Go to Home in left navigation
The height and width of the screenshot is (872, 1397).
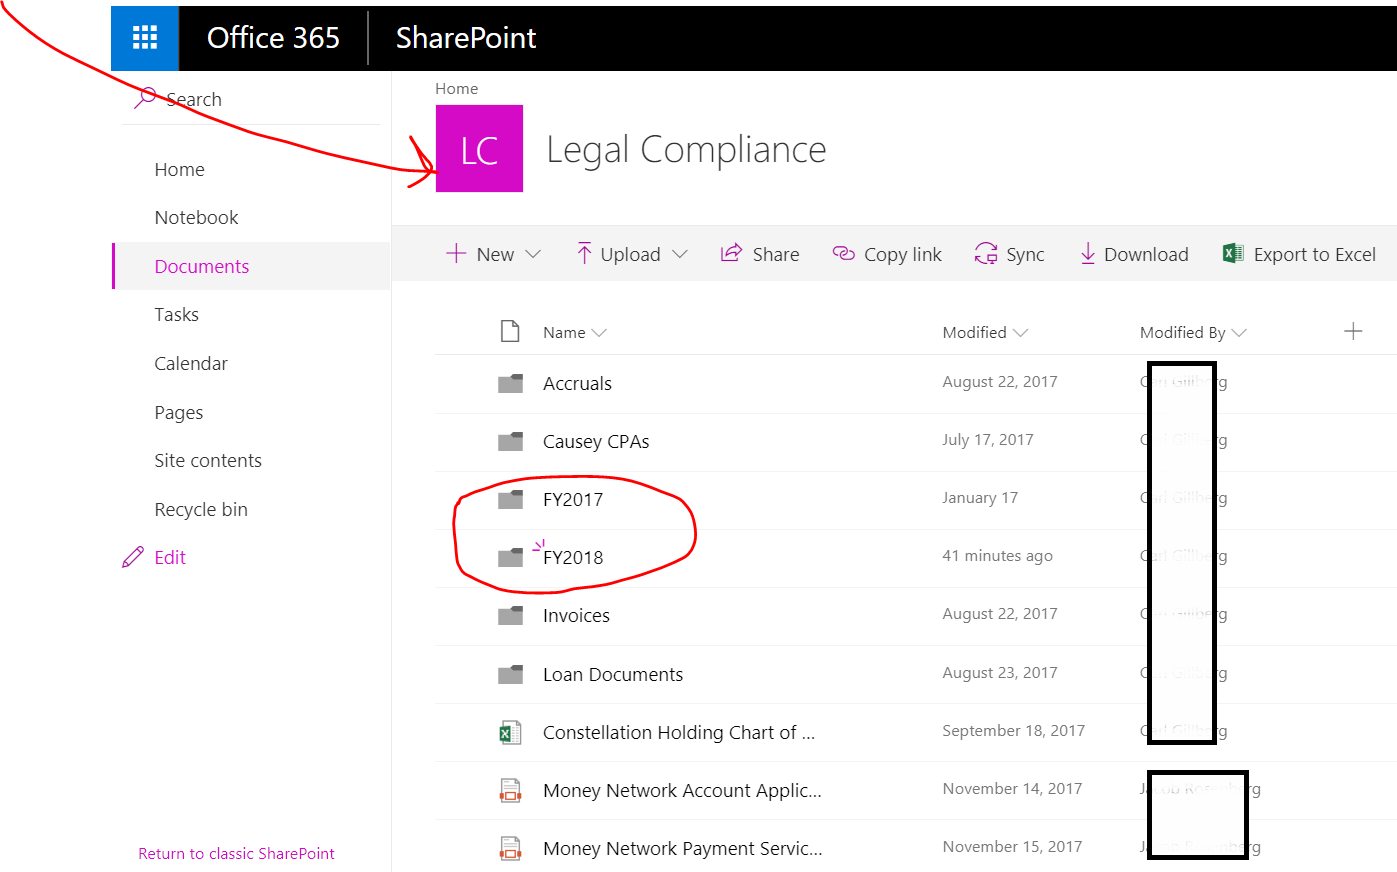pyautogui.click(x=179, y=169)
